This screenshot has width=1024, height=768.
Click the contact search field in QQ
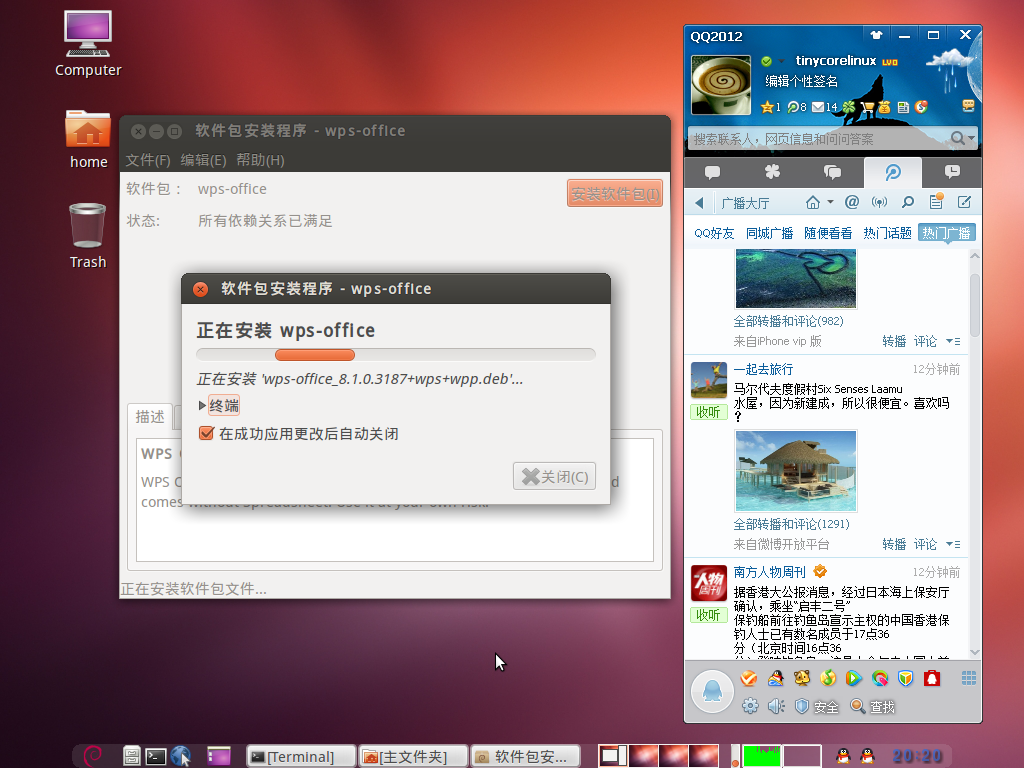click(x=820, y=138)
